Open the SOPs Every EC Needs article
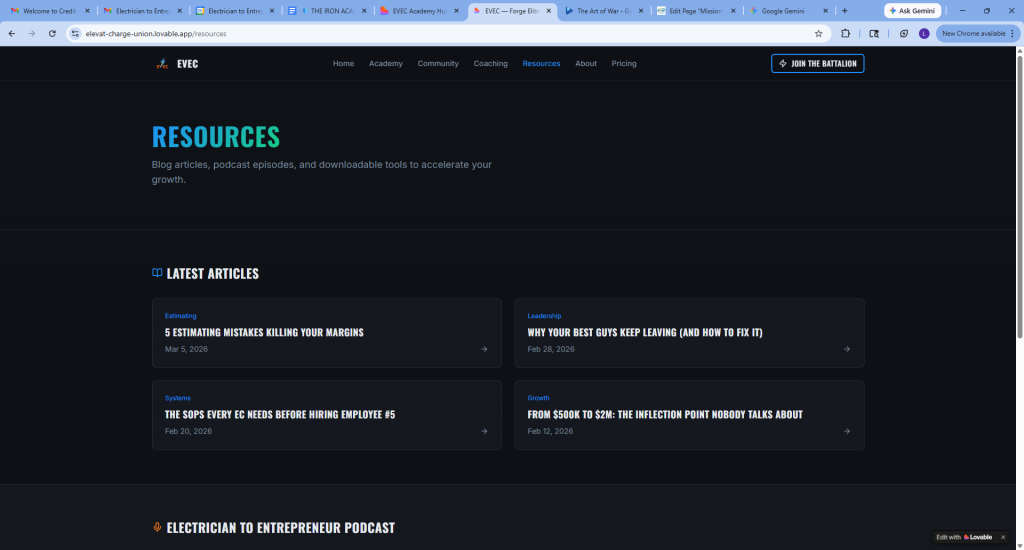The height and width of the screenshot is (550, 1024). click(x=280, y=414)
